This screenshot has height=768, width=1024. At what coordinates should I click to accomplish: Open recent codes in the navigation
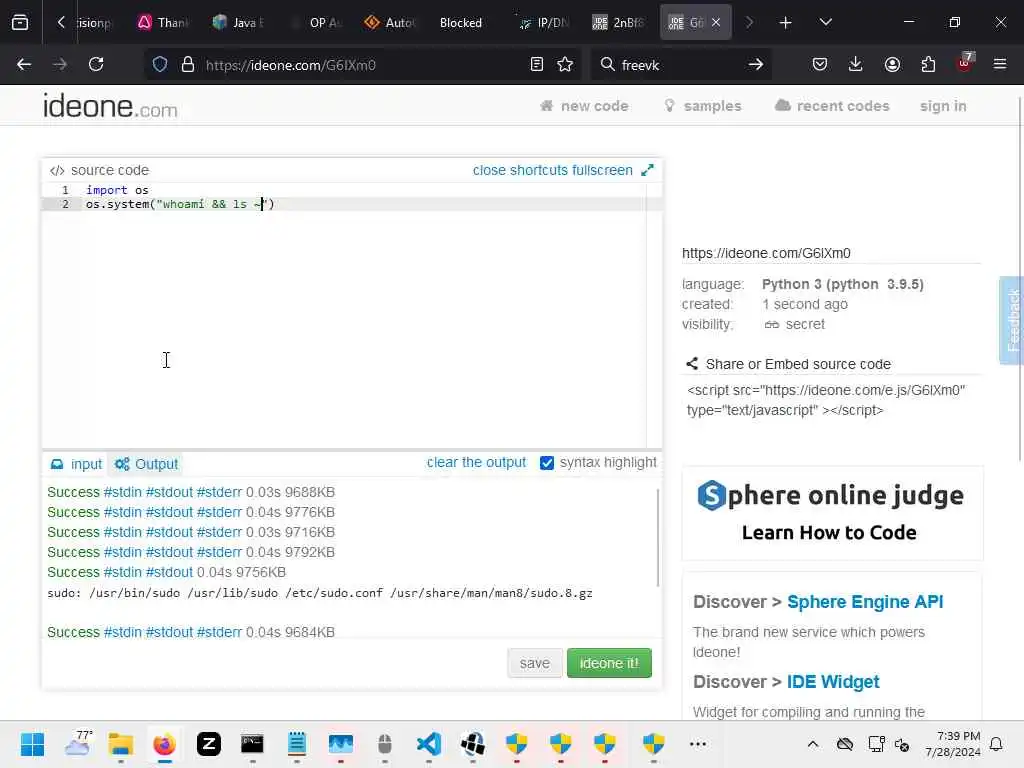point(832,106)
